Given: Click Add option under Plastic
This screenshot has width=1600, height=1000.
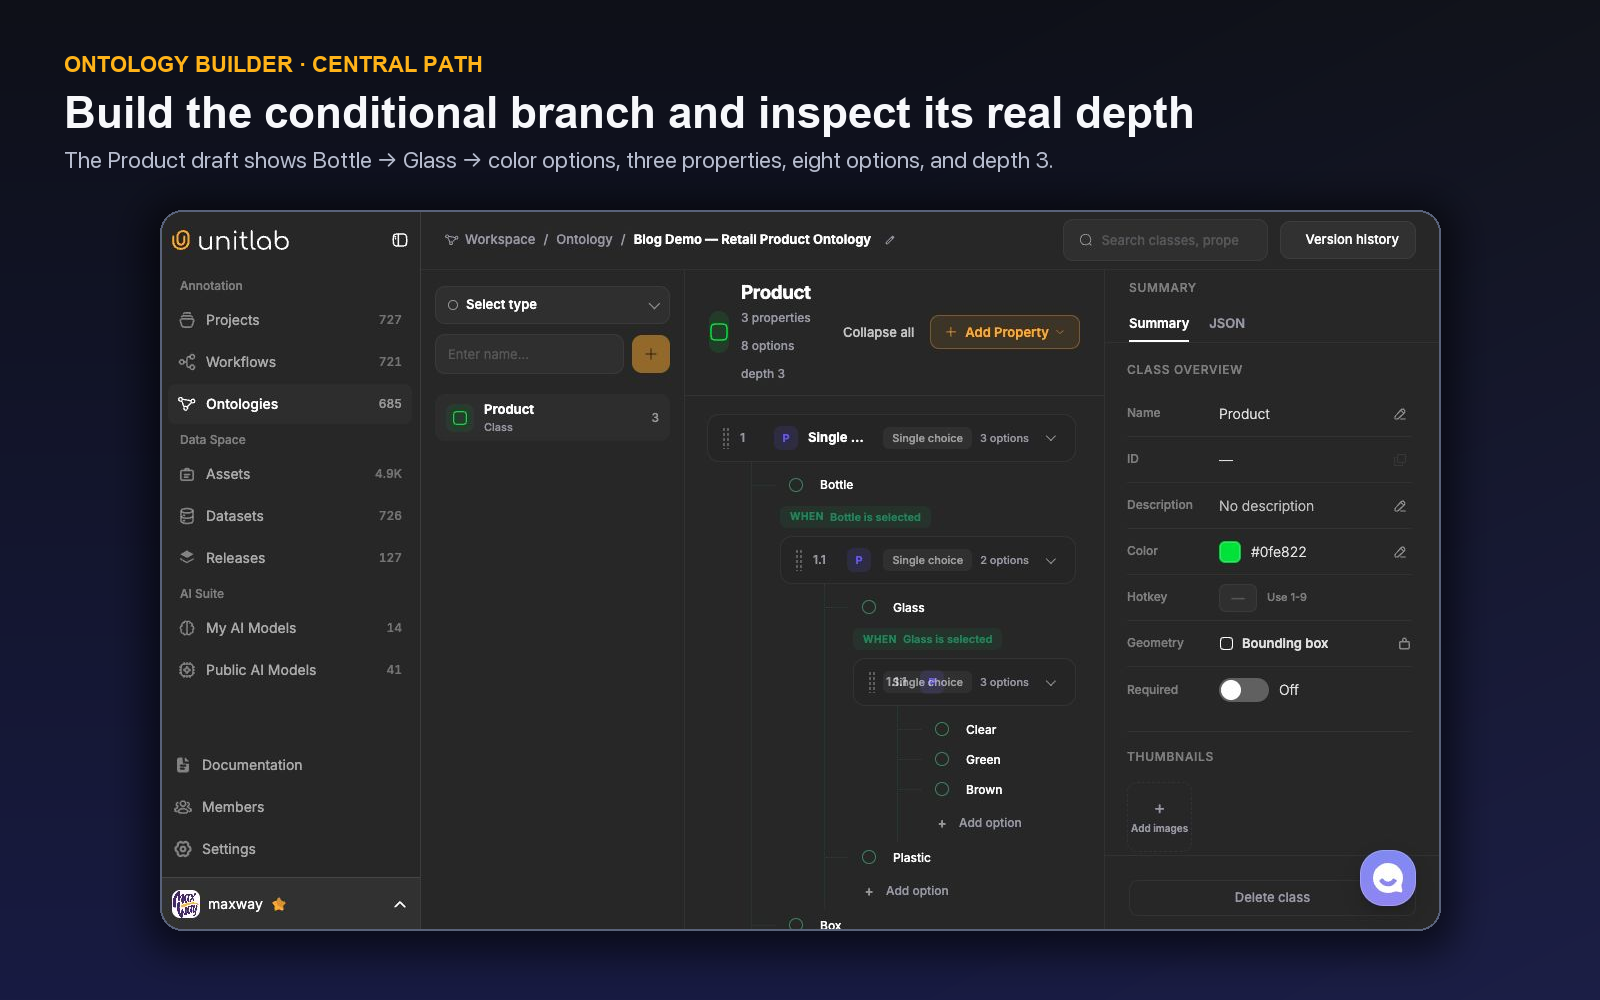Looking at the screenshot, I should click(907, 891).
